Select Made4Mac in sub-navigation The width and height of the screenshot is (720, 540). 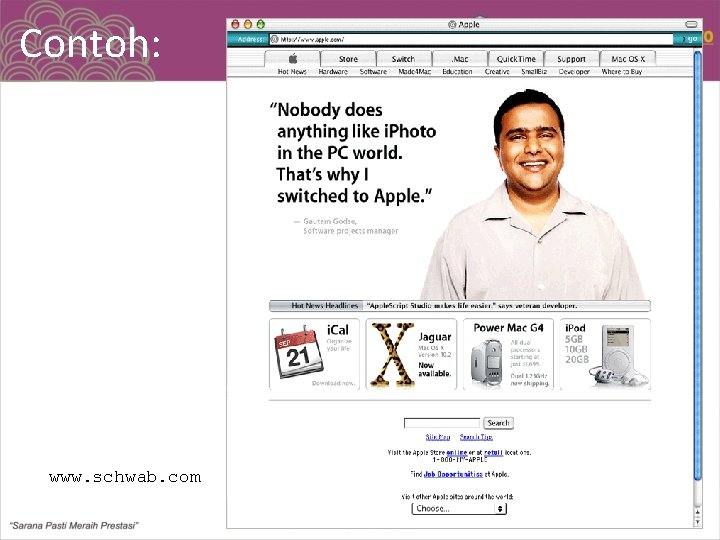(415, 72)
